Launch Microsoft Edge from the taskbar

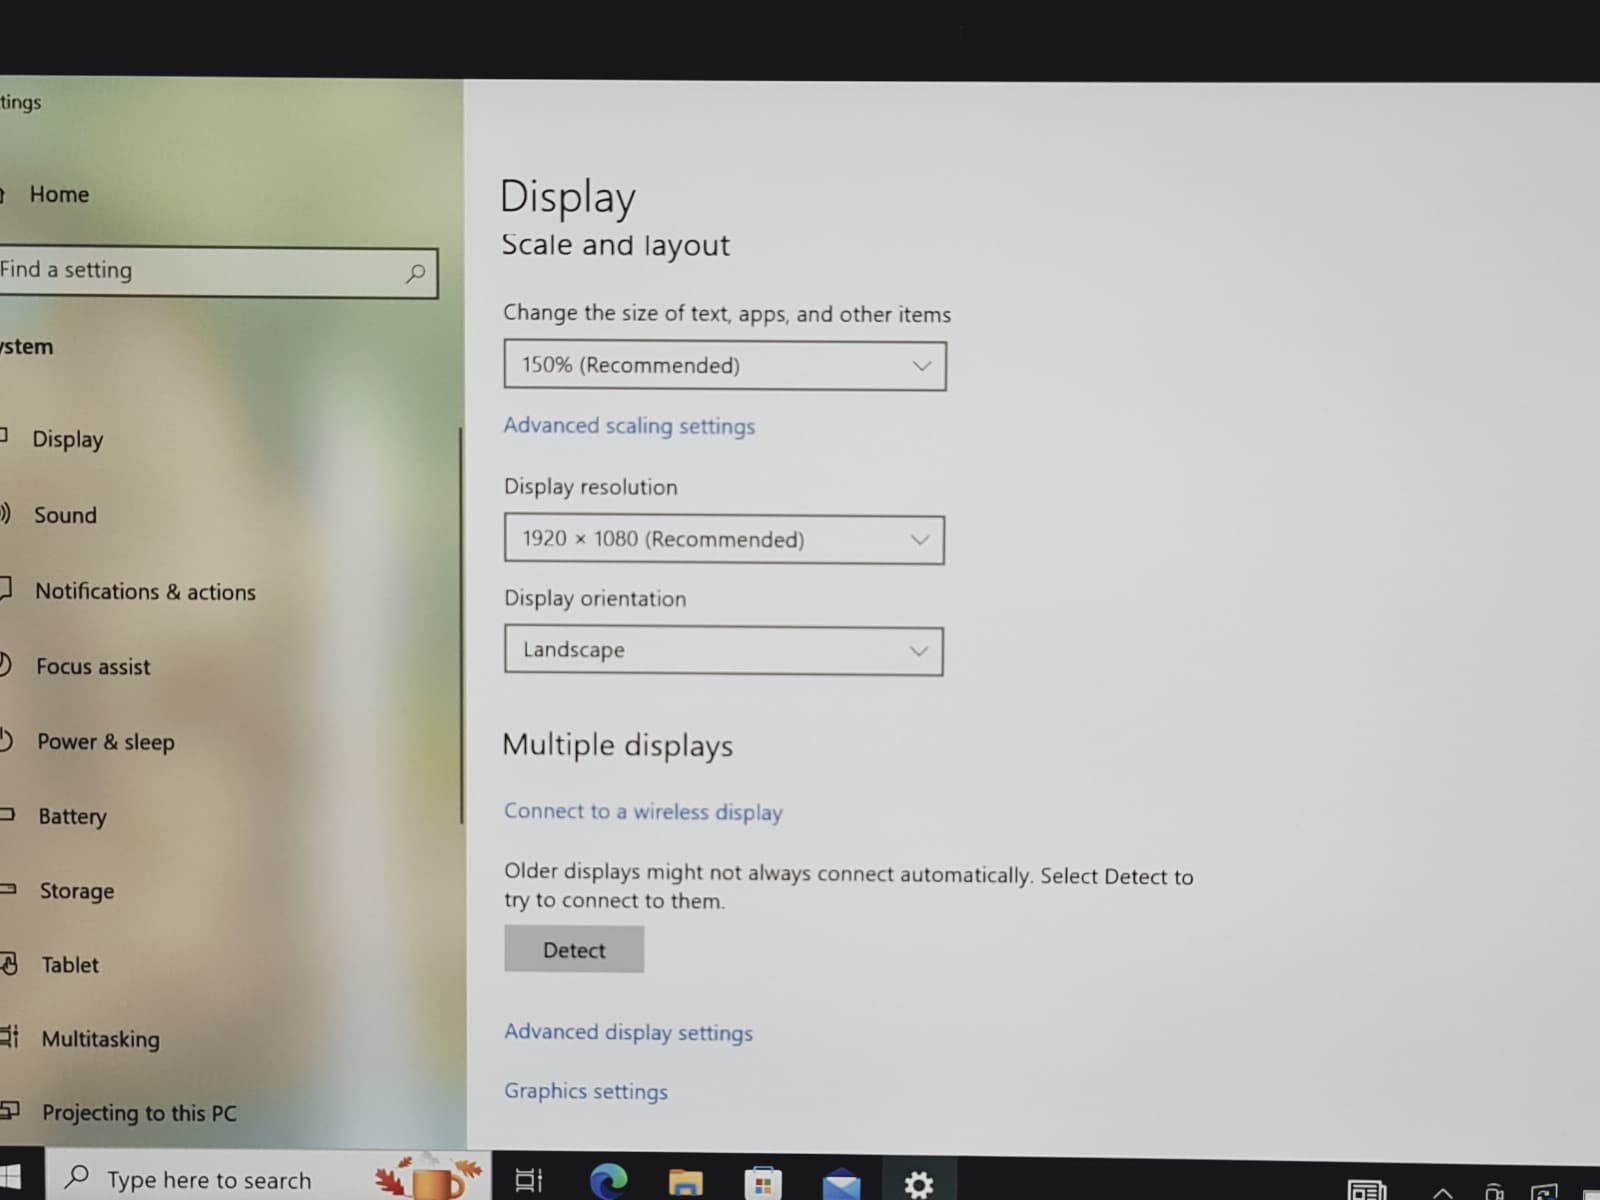608,1181
